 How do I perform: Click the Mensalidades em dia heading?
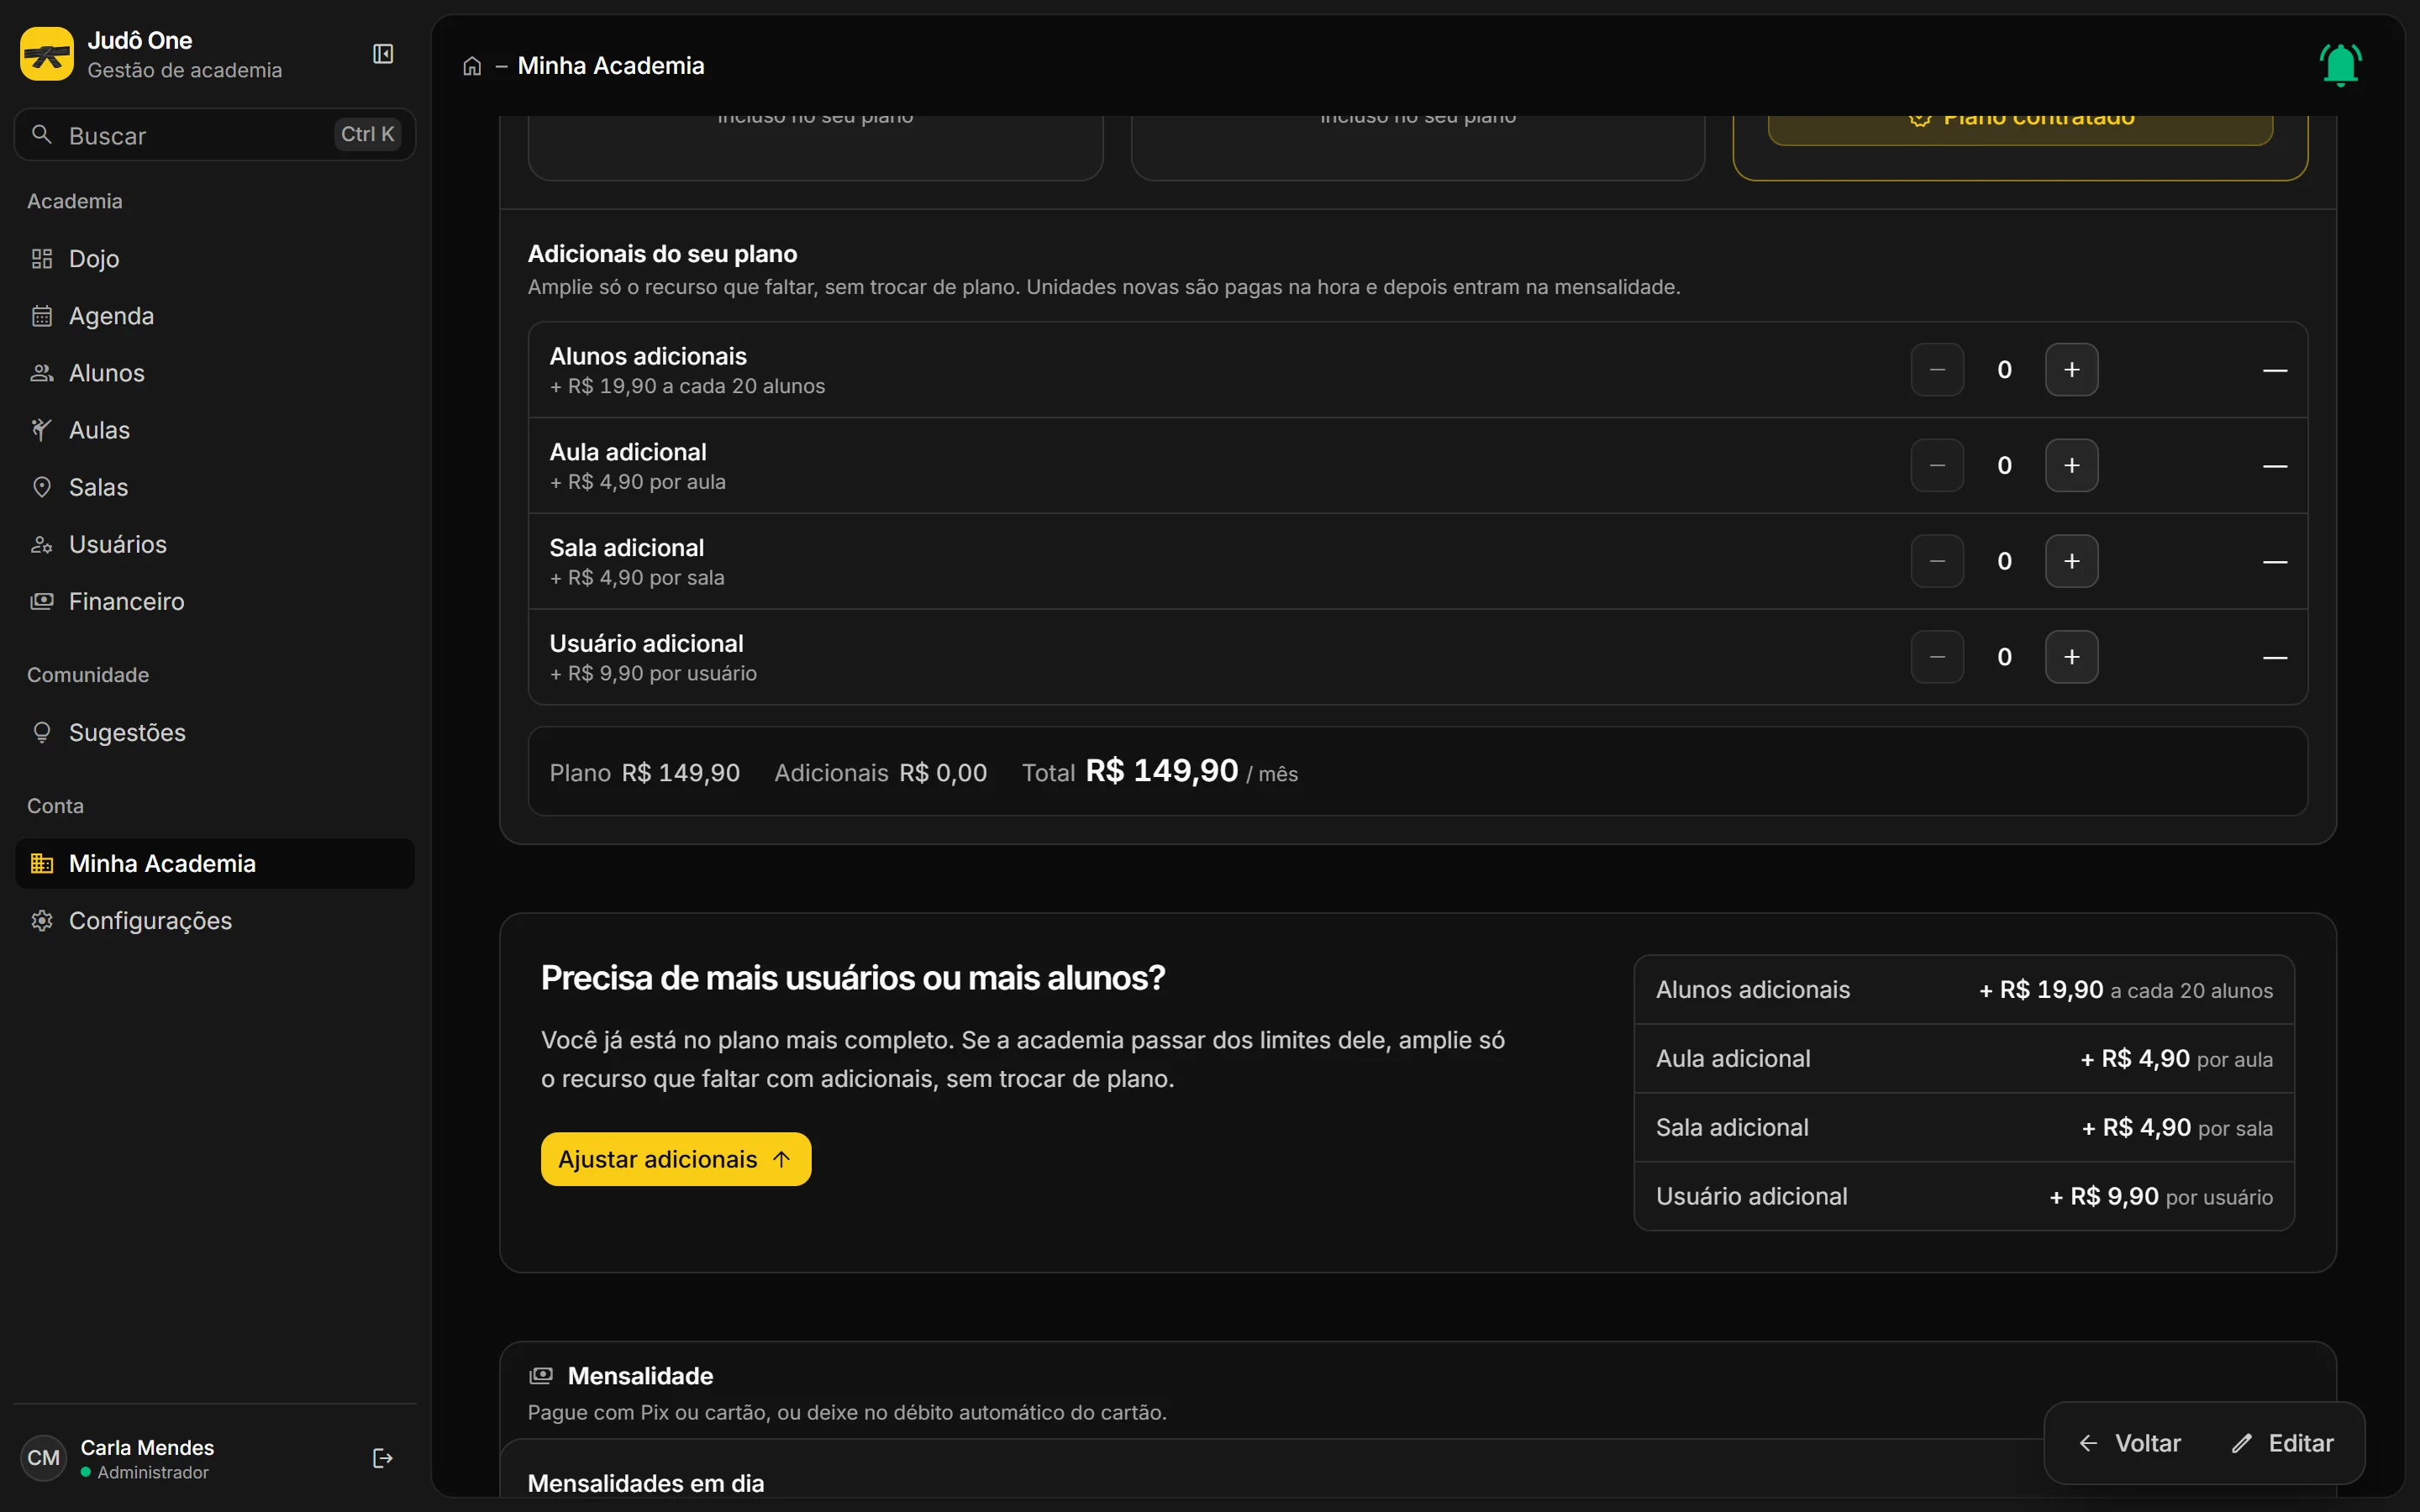click(645, 1483)
